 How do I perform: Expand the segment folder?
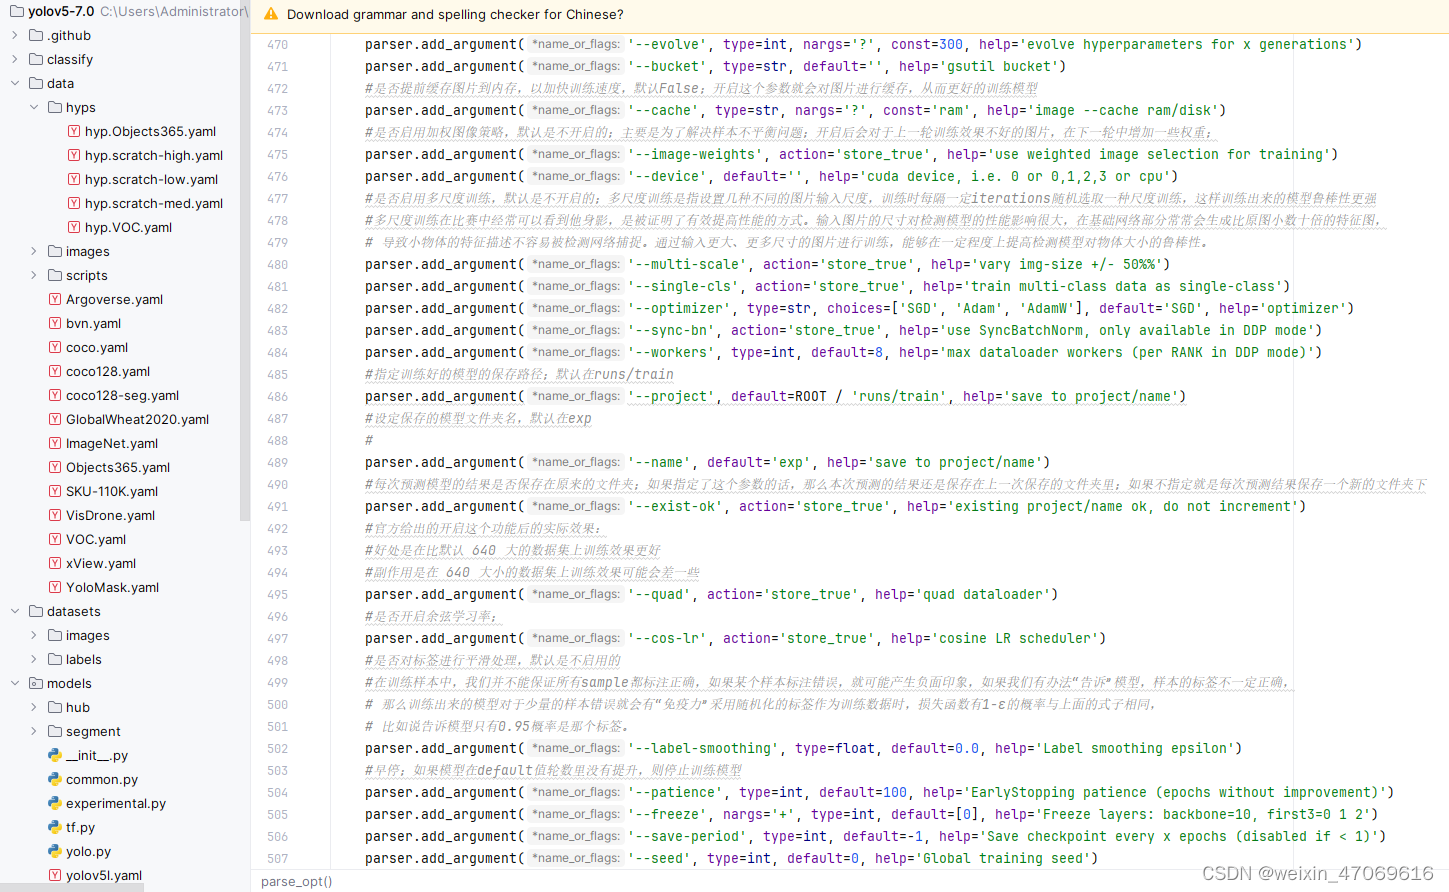point(33,731)
